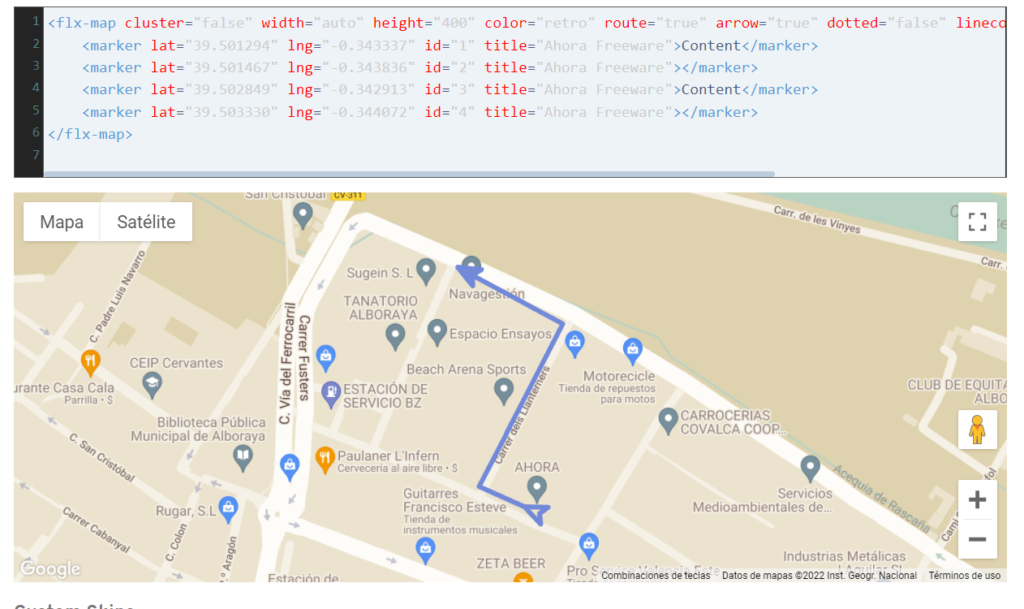
Task: Open Términos de uso link
Action: click(965, 575)
